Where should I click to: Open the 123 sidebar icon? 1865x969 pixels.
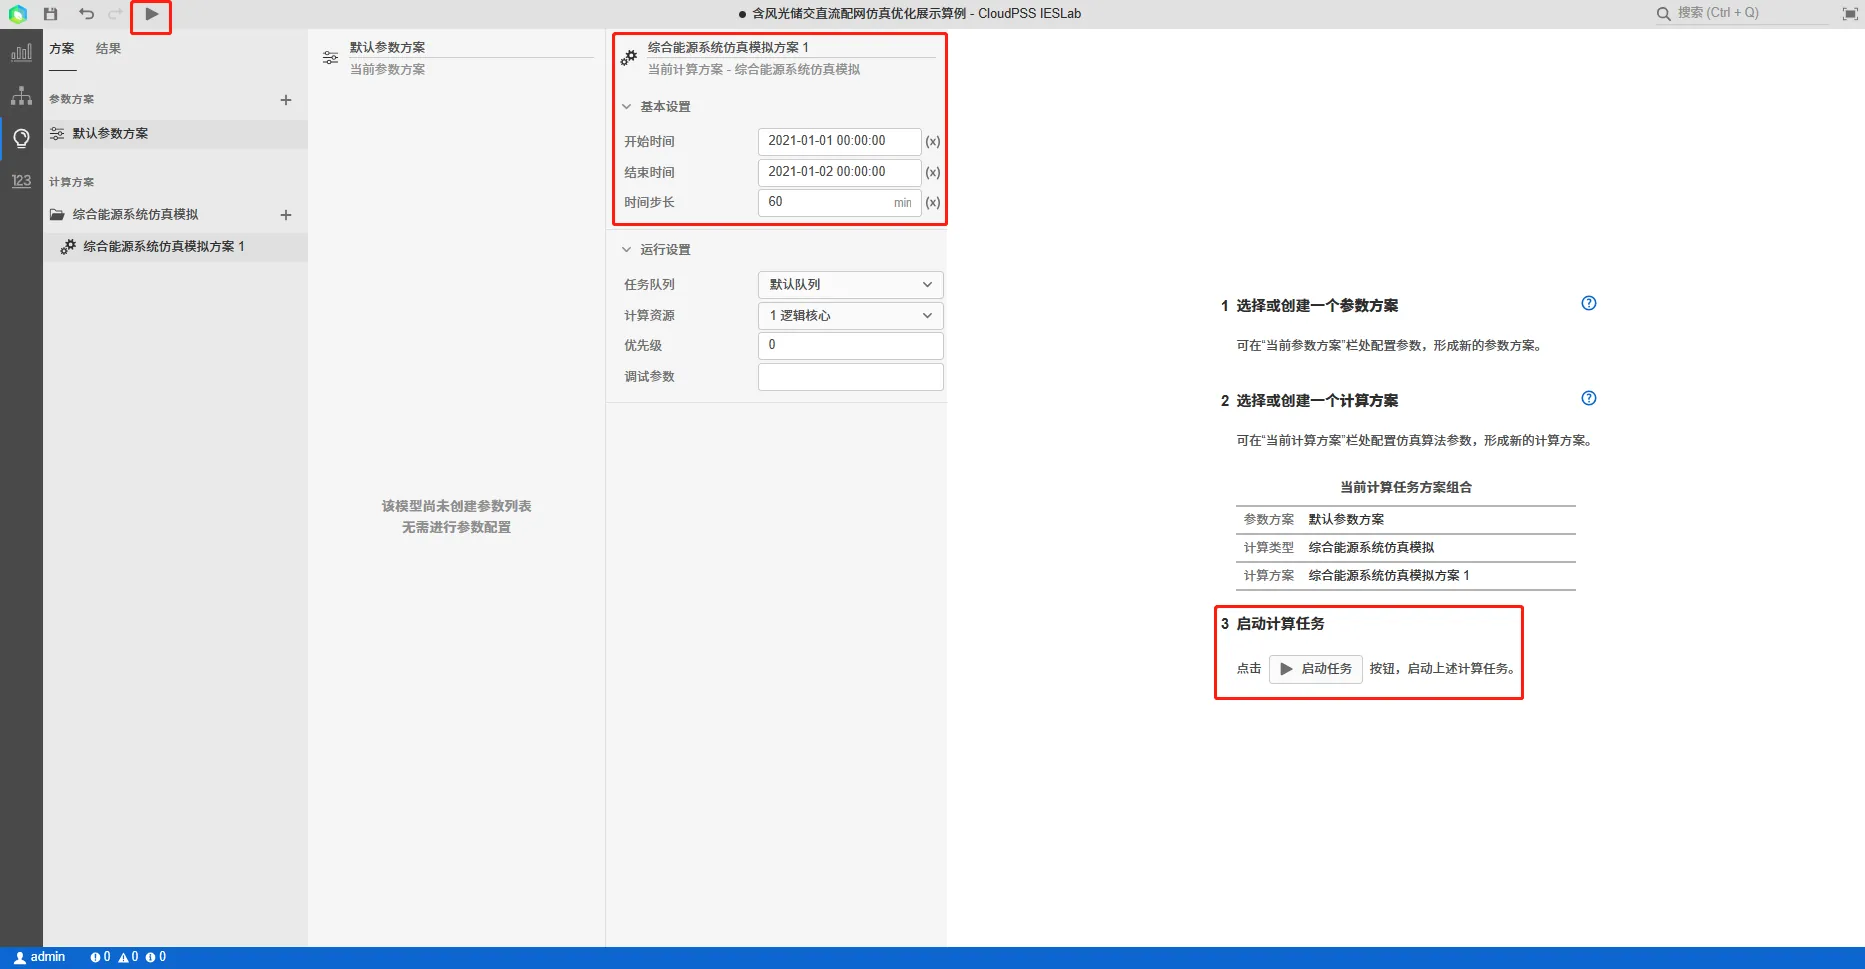pos(21,181)
